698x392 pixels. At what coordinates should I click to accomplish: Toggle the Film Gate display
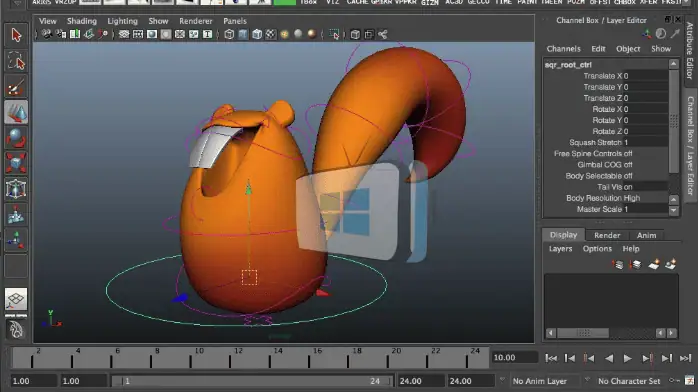[x=138, y=34]
